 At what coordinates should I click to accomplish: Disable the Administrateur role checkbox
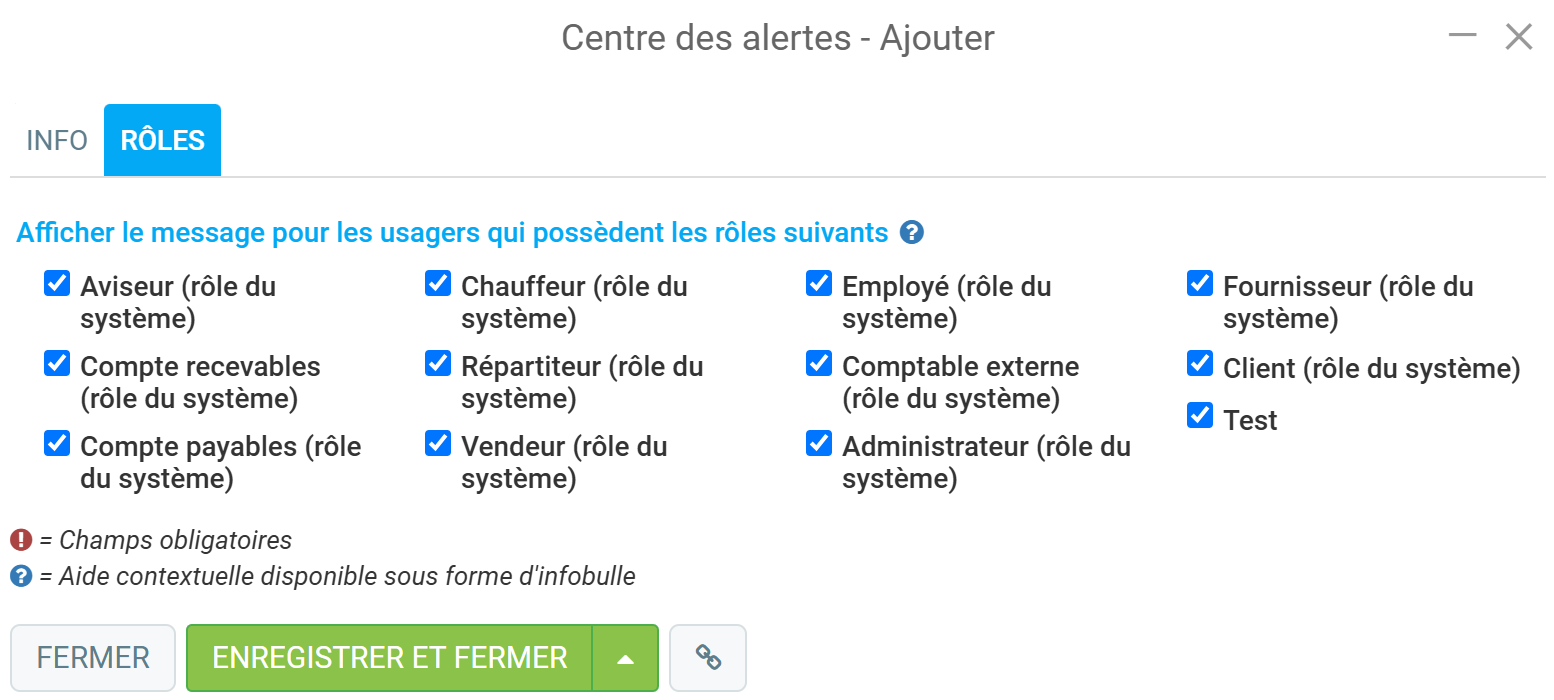819,444
